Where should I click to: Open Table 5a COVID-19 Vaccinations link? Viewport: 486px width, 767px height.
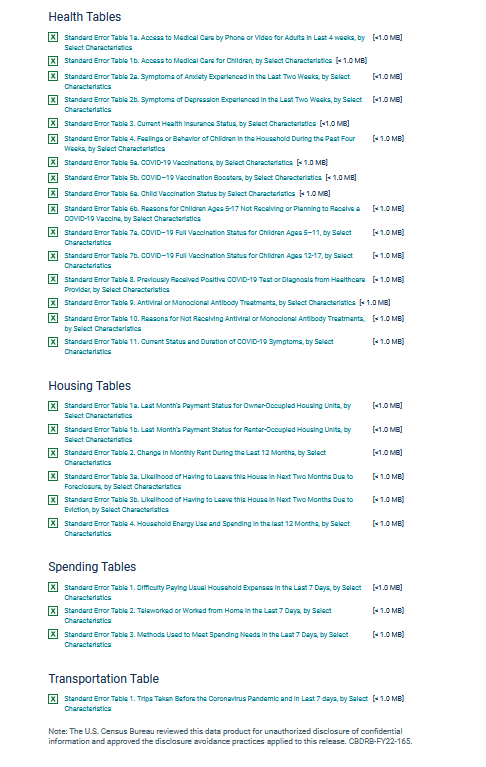[178, 162]
